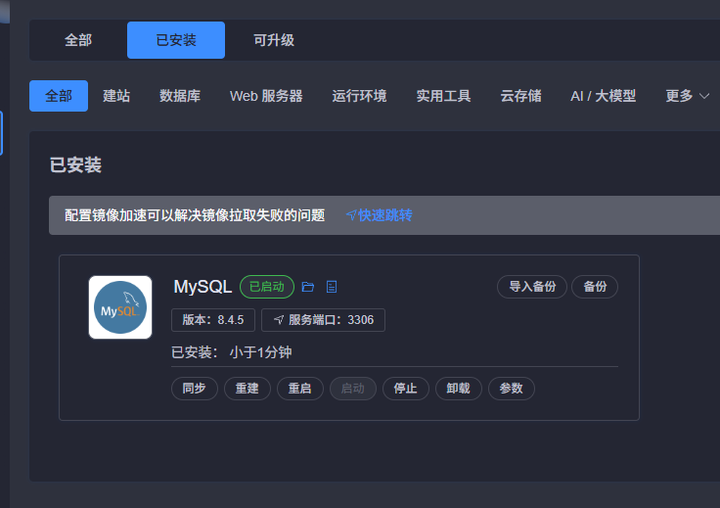This screenshot has height=508, width=720.
Task: Click the 版本: 8.4.5 tag
Action: click(213, 320)
